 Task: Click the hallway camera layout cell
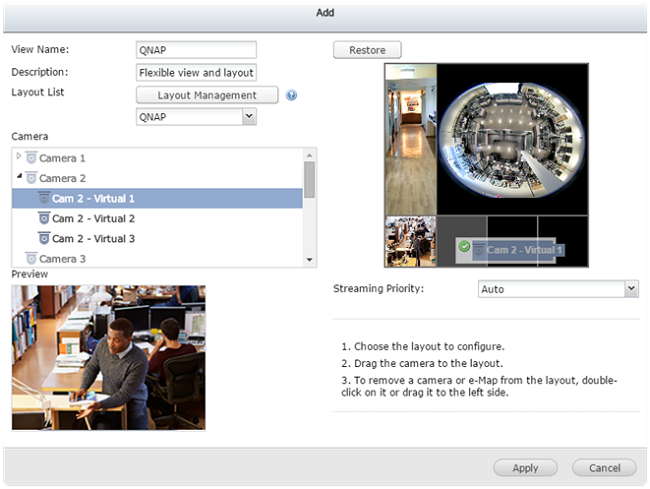tap(410, 139)
